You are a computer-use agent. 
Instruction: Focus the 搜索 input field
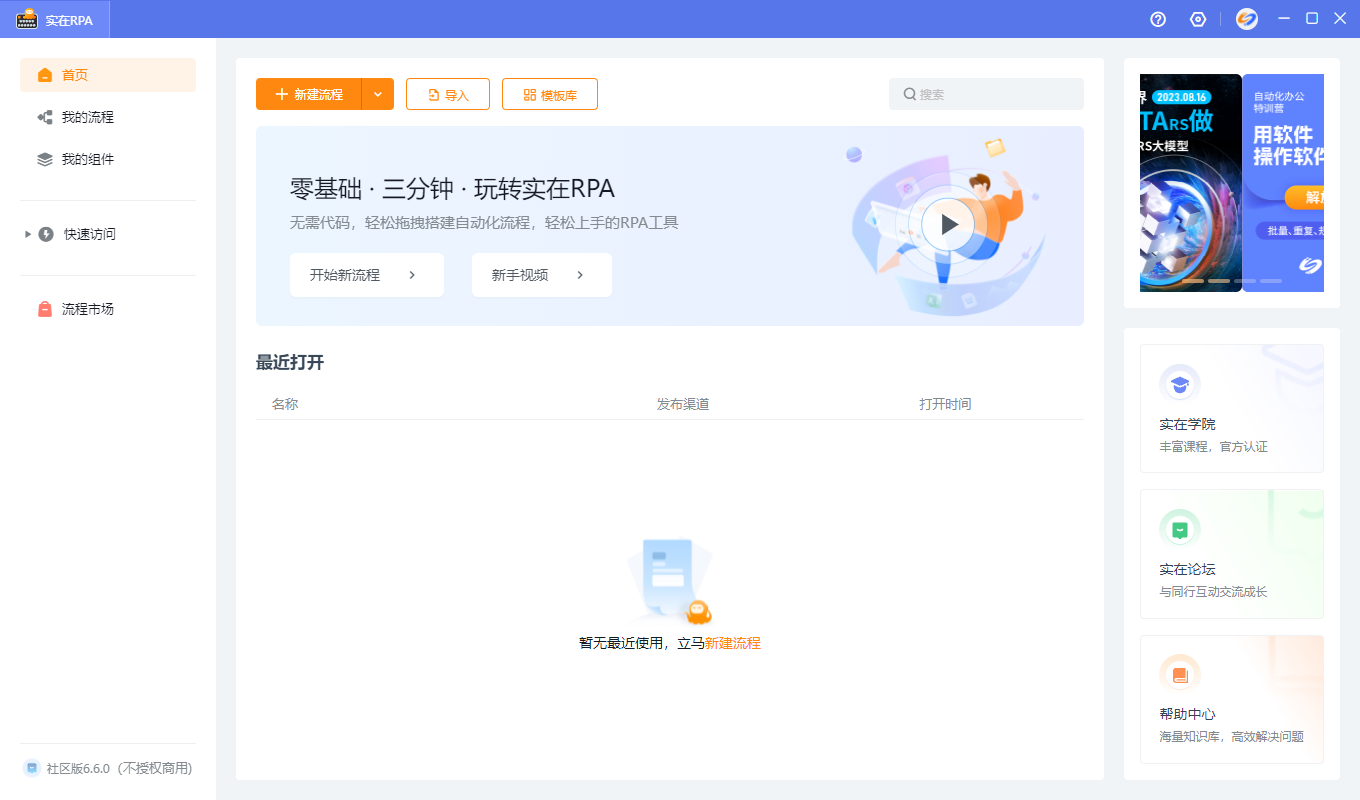click(x=986, y=94)
